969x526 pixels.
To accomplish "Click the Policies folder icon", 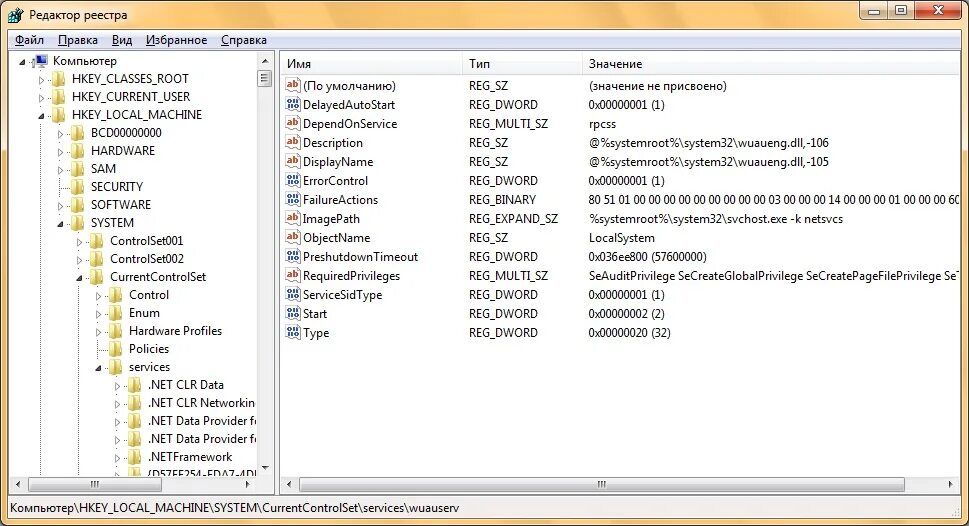I will (116, 349).
